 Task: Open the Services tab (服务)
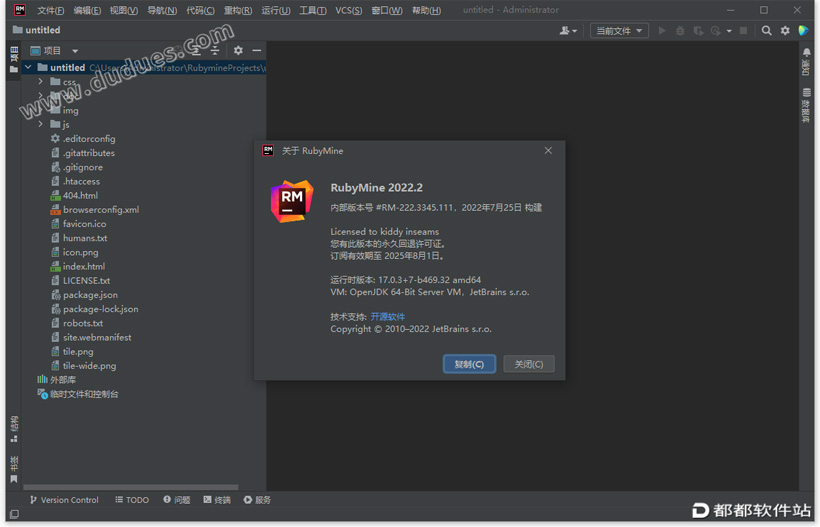coord(257,500)
